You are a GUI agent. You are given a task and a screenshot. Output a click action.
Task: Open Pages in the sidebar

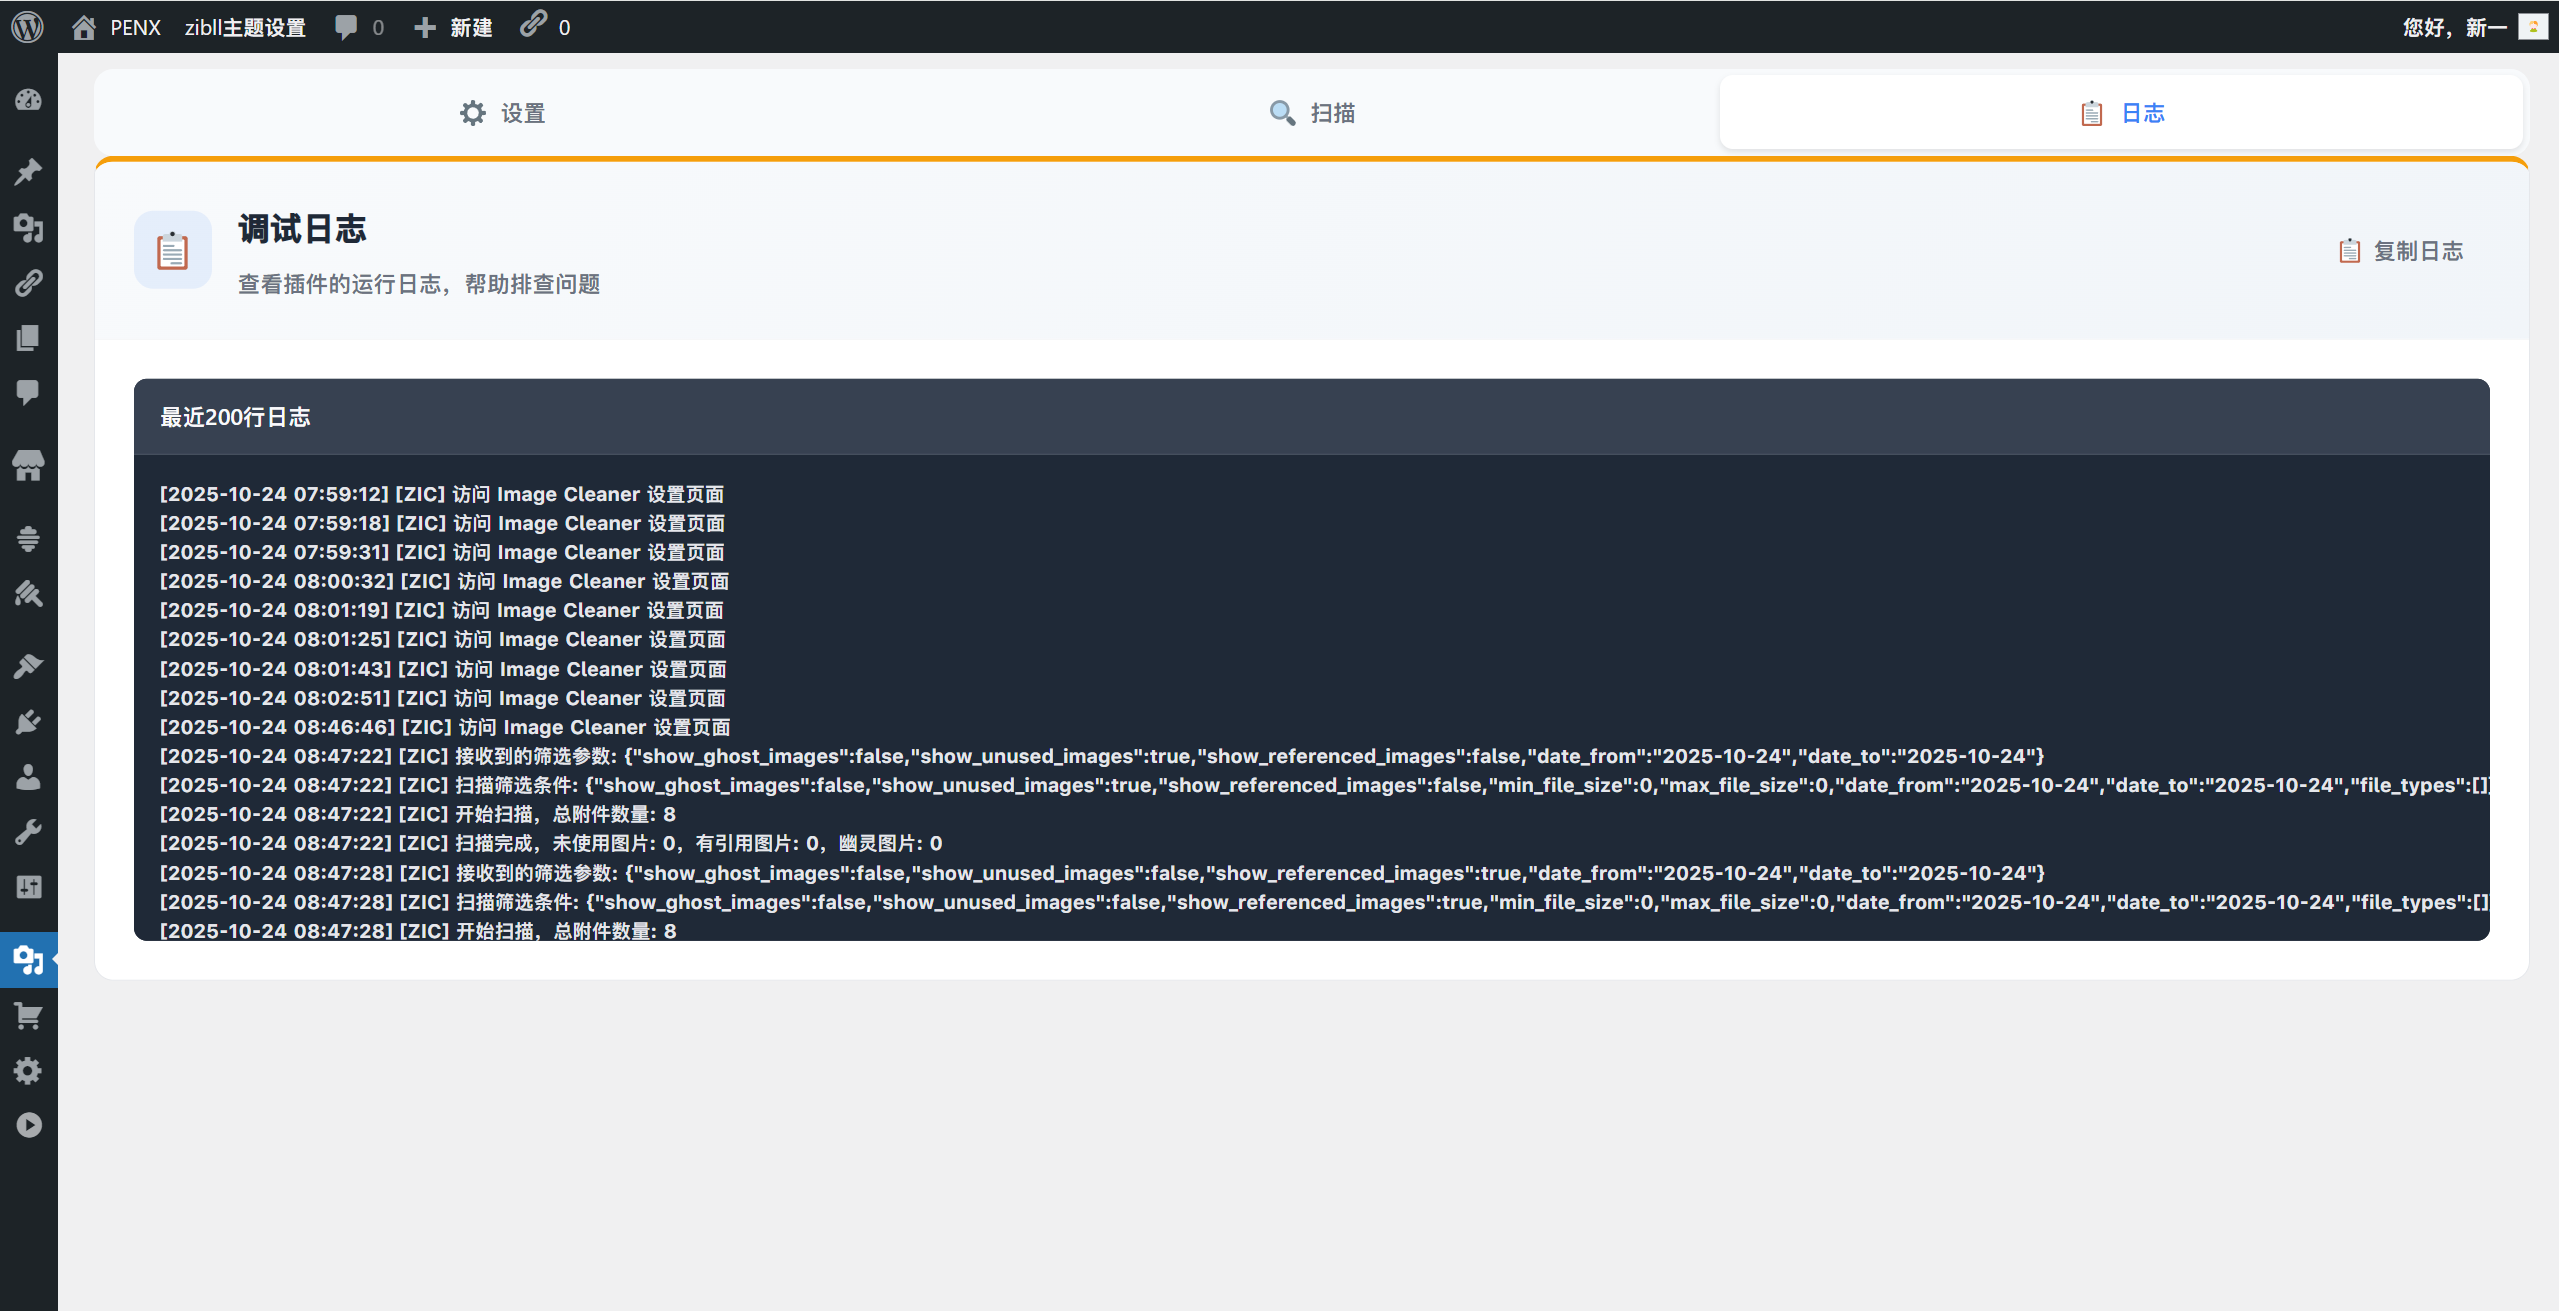[x=28, y=338]
